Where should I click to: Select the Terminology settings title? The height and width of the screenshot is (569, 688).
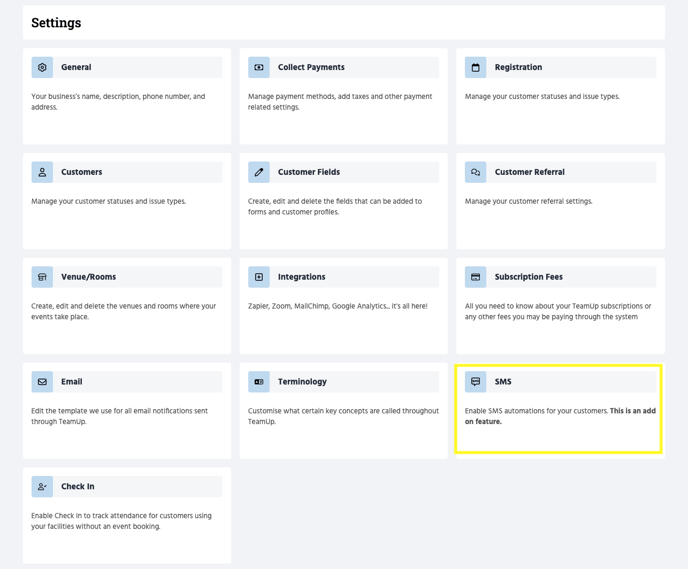point(302,382)
